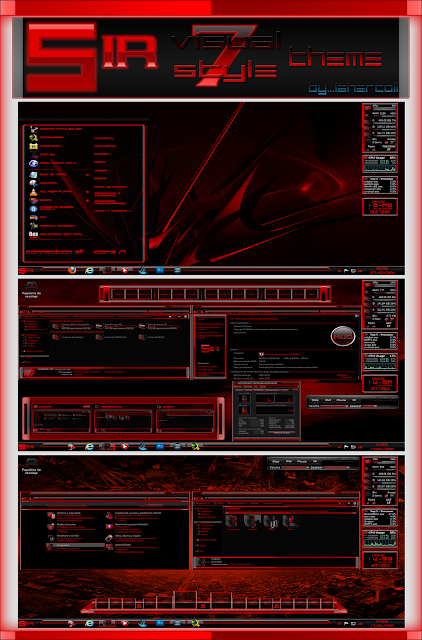Click the media player icon on top desktop taskbar
The height and width of the screenshot is (640, 422).
pyautogui.click(x=124, y=270)
